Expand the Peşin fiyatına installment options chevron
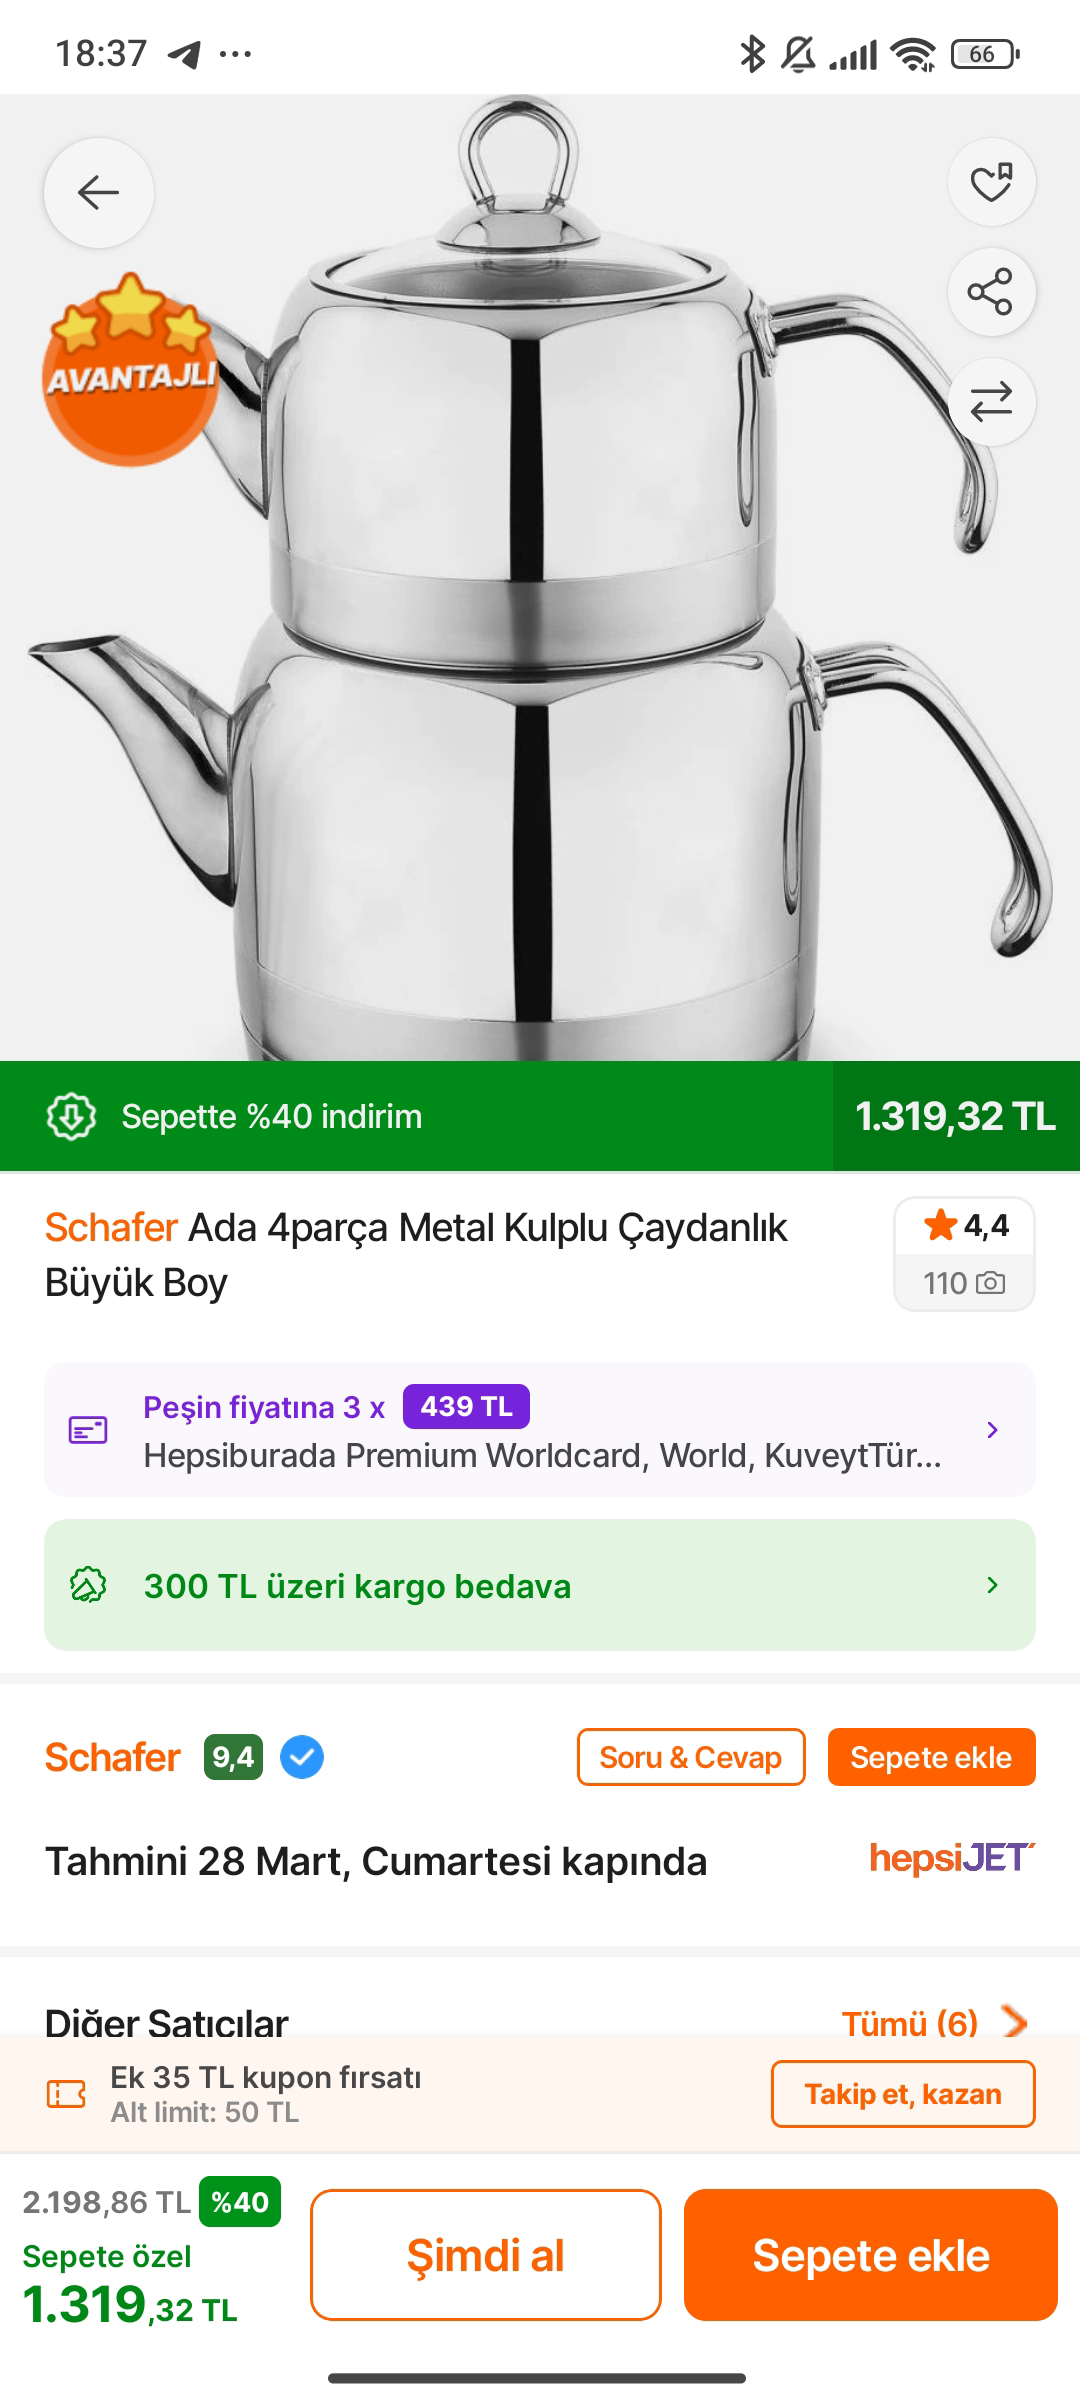 pyautogui.click(x=992, y=1430)
